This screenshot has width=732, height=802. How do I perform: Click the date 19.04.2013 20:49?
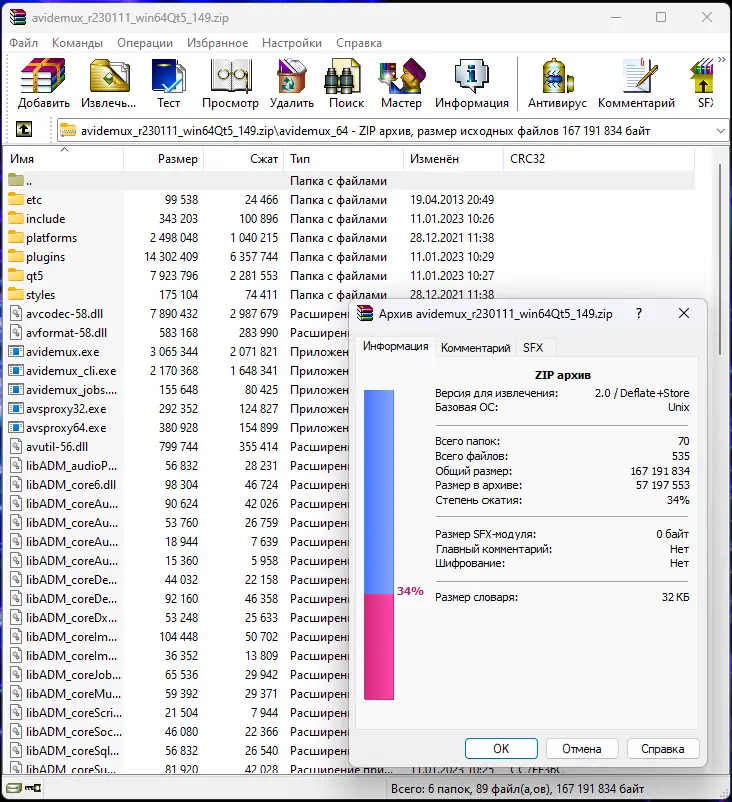tap(452, 199)
